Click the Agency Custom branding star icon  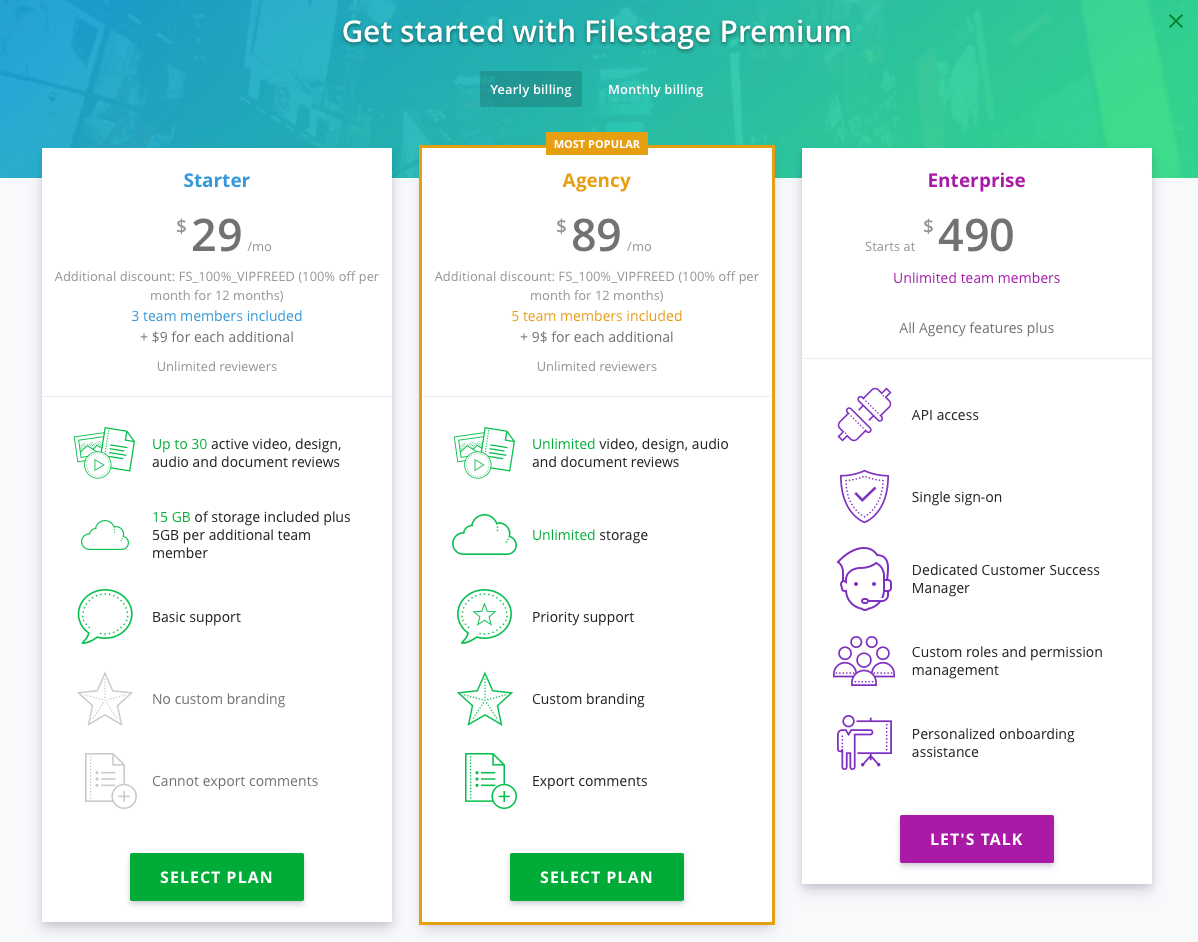point(484,699)
